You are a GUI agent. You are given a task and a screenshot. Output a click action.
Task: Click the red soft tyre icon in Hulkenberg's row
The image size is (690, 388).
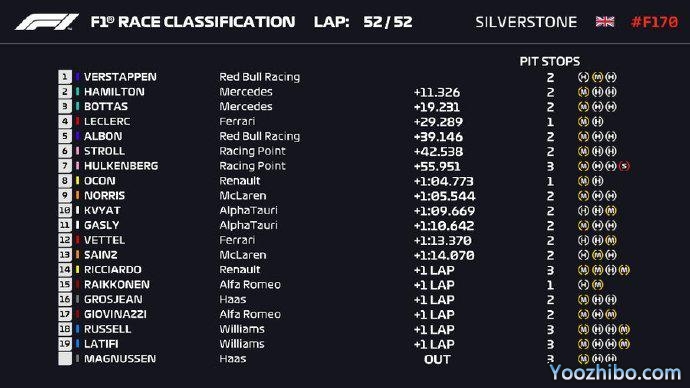click(624, 166)
